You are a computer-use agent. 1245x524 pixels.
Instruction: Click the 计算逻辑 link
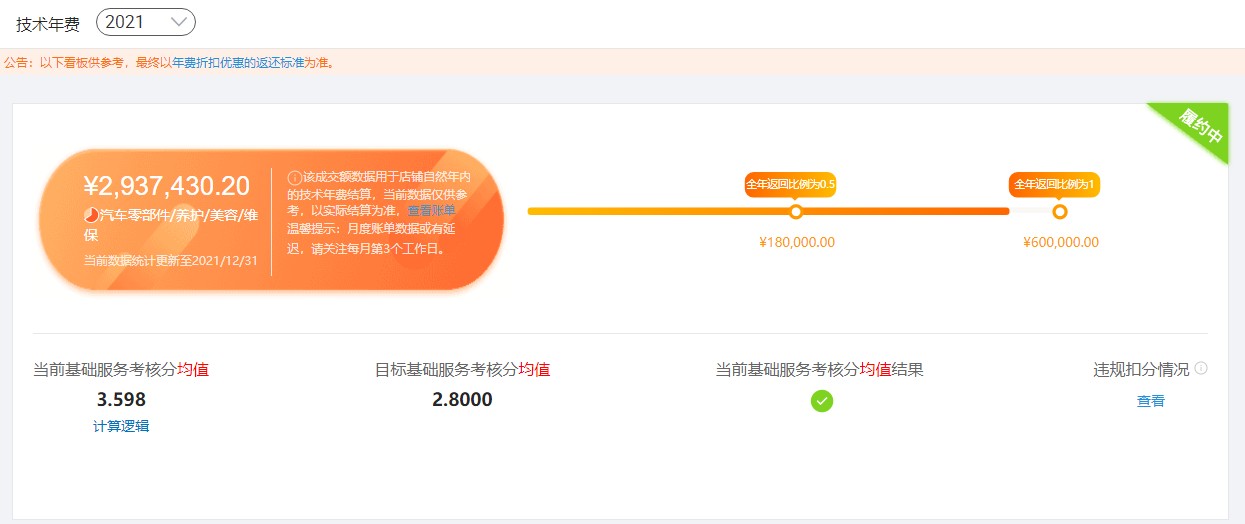[121, 426]
